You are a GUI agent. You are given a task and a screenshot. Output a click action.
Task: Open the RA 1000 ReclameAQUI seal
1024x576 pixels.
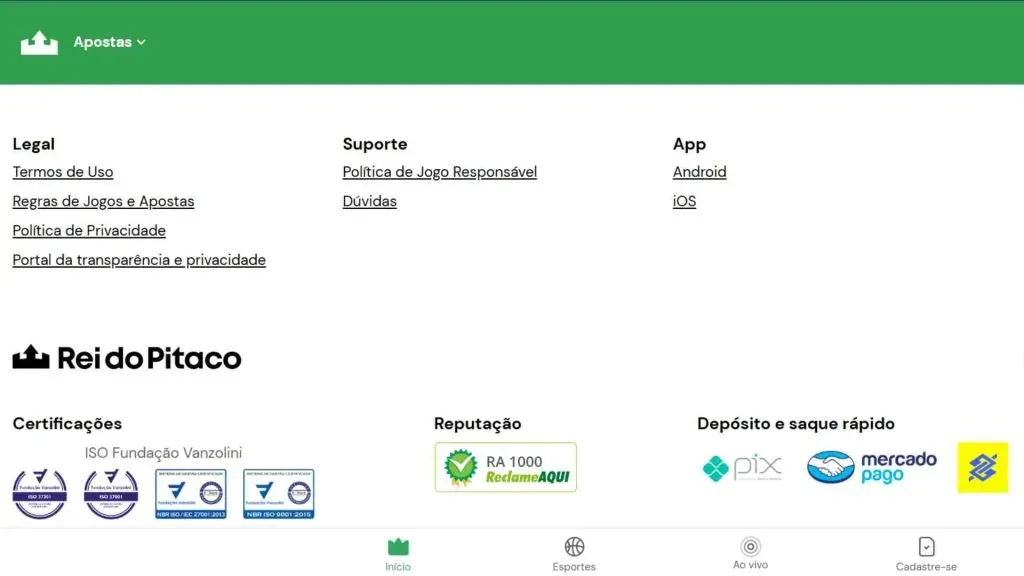tap(505, 466)
